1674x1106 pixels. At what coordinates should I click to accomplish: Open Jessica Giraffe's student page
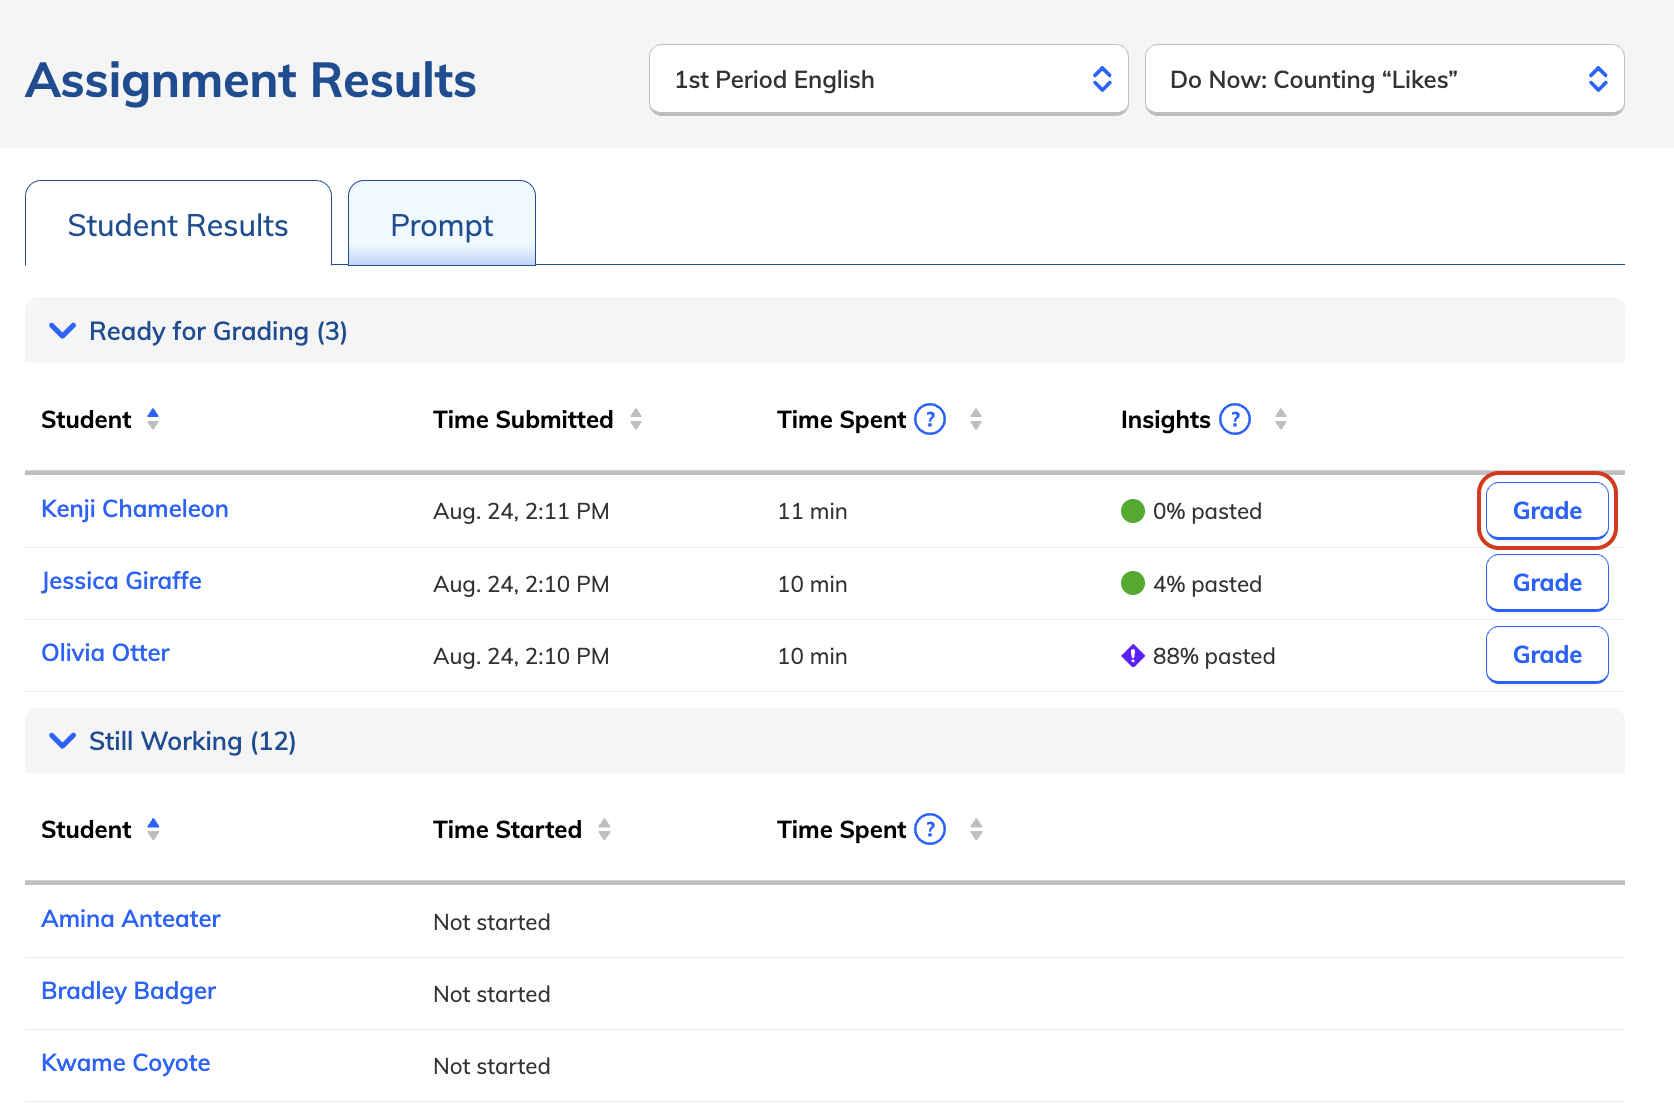point(121,580)
